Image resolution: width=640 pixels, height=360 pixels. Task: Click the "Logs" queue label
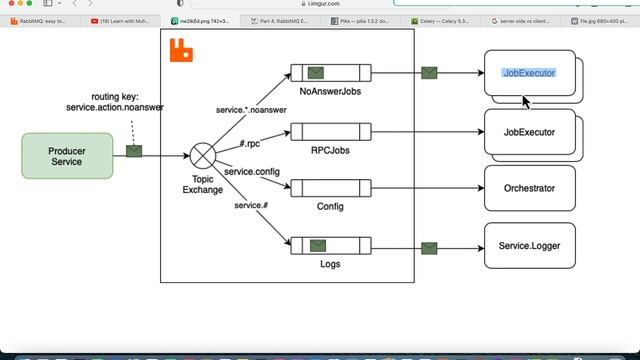coord(330,264)
